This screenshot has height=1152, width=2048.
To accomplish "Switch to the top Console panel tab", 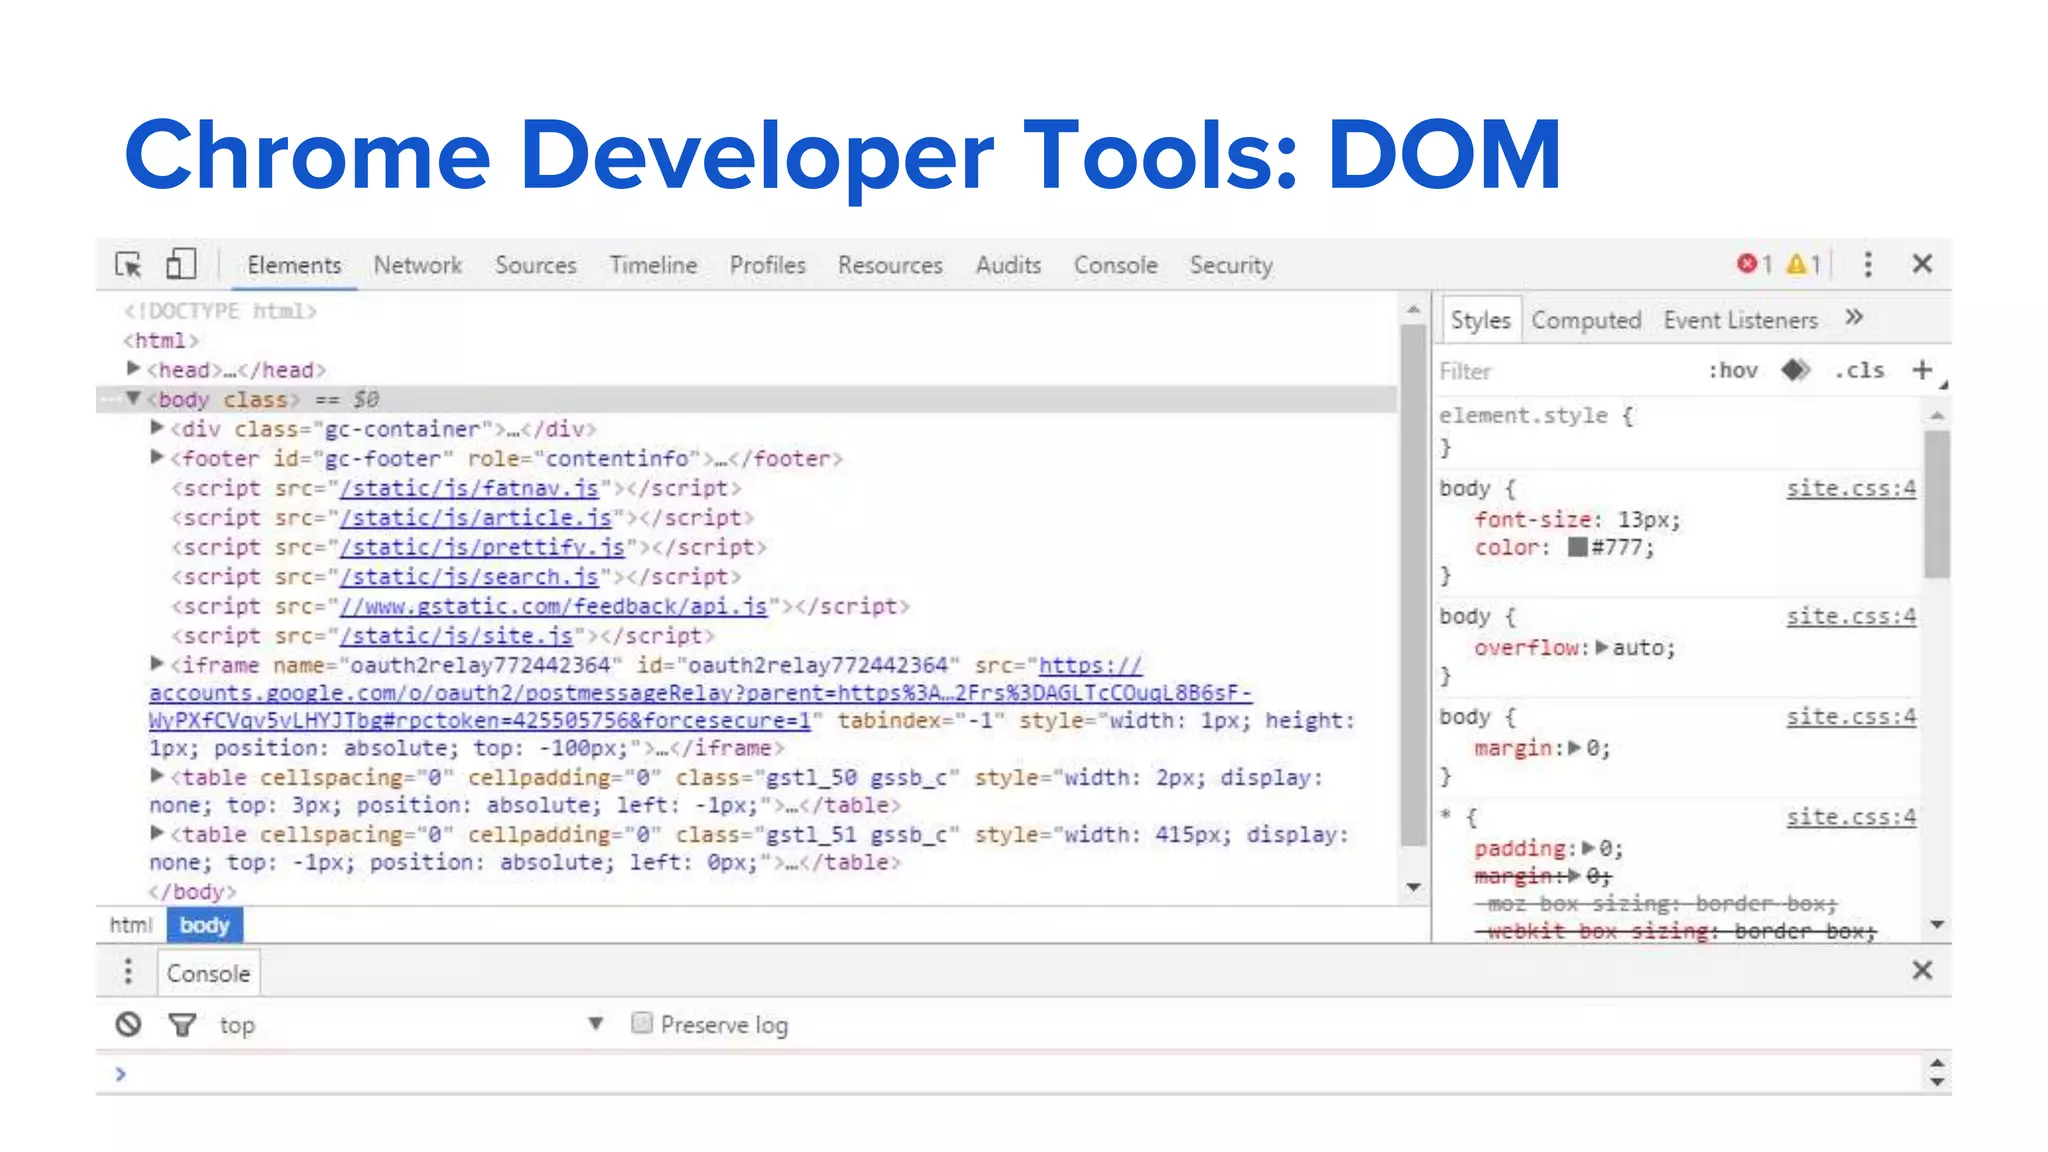I will 1116,265.
